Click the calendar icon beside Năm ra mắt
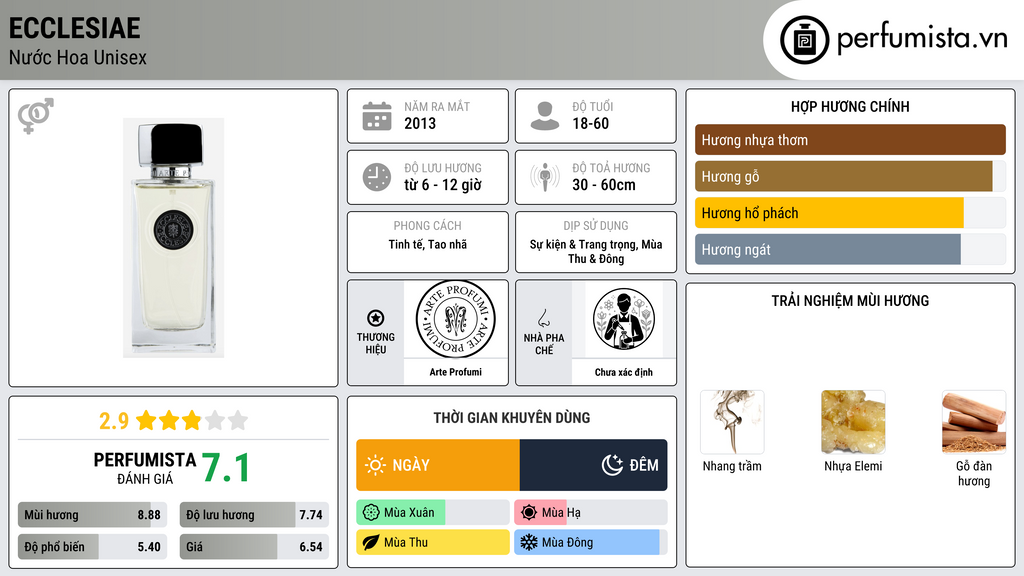This screenshot has height=576, width=1024. coord(377,116)
